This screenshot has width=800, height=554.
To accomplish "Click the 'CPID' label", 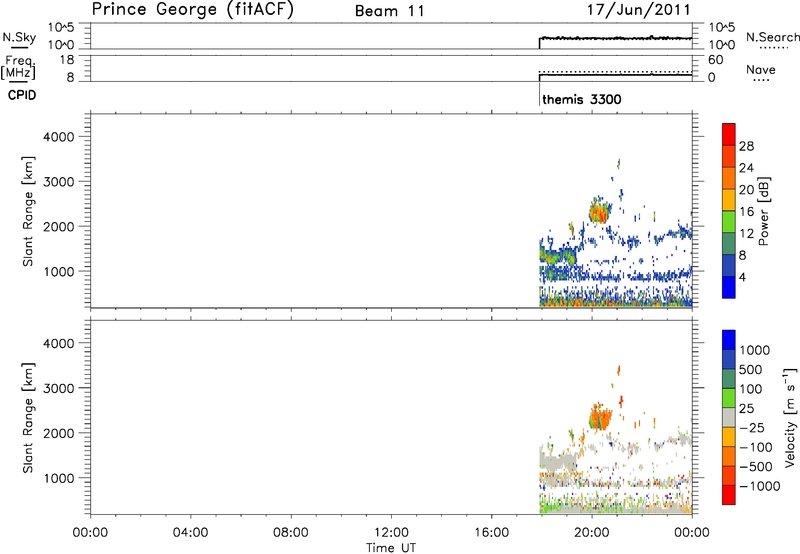I will point(22,95).
